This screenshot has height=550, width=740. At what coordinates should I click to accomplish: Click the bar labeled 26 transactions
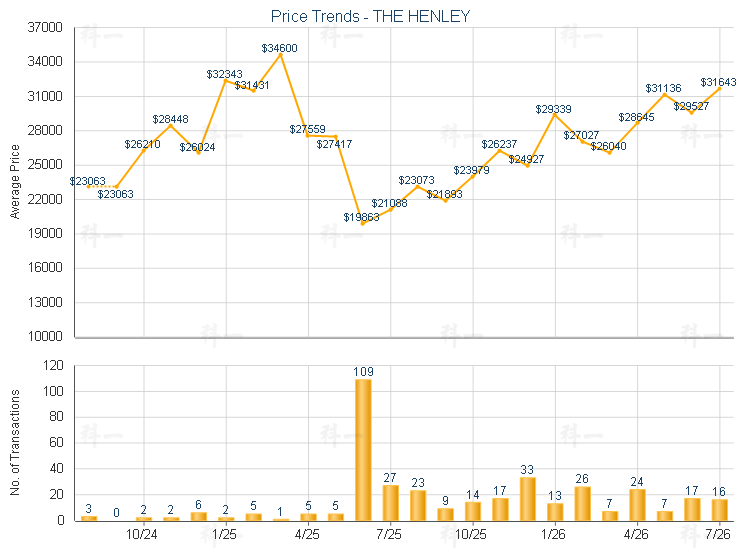coord(582,504)
